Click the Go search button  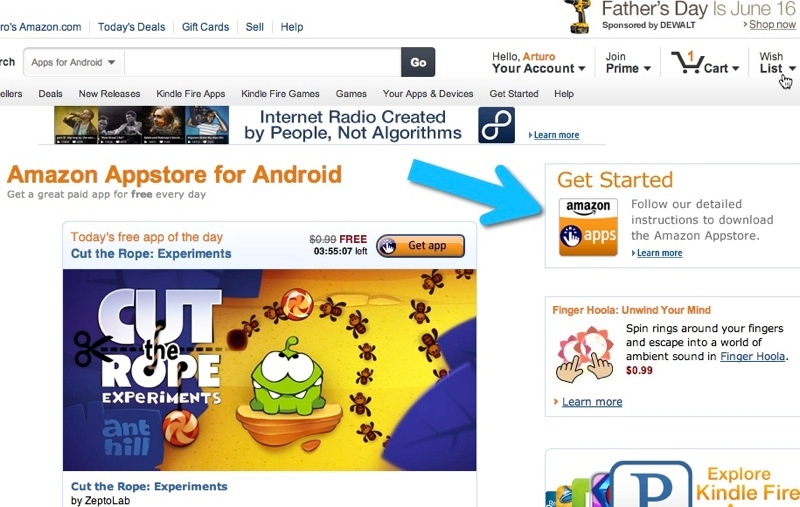point(418,62)
